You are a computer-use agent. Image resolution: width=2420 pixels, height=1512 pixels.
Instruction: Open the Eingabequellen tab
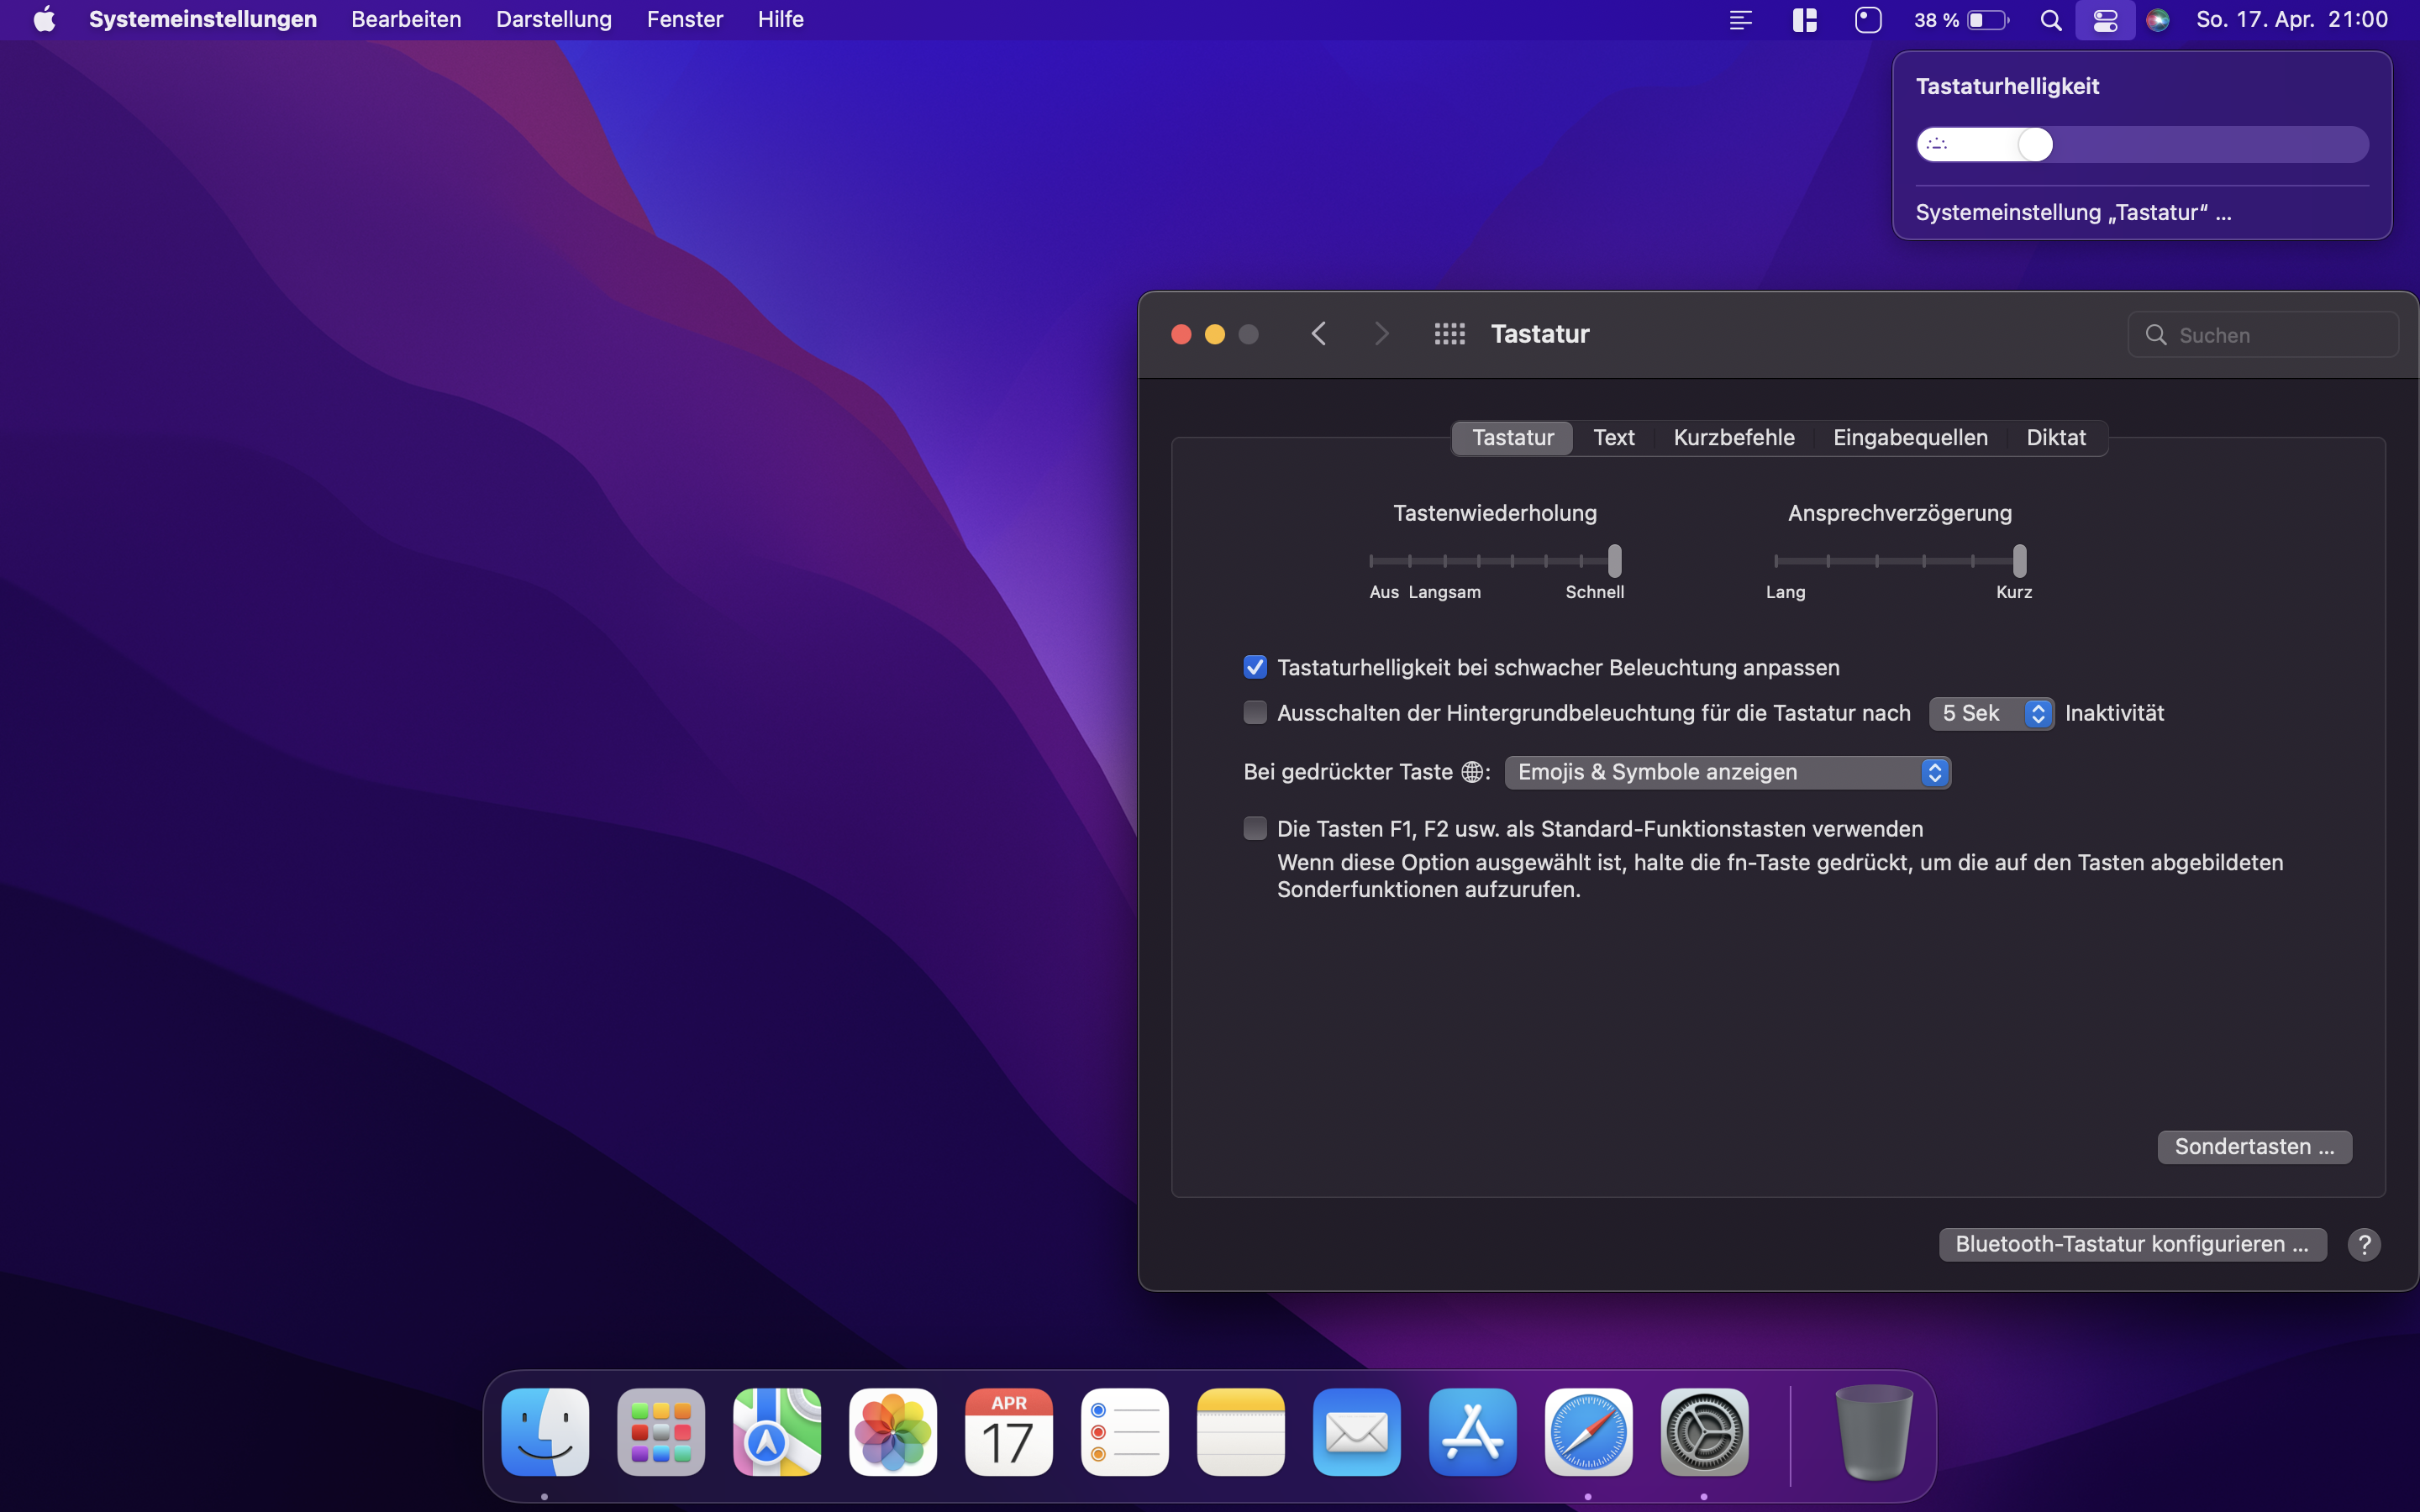tap(1910, 438)
